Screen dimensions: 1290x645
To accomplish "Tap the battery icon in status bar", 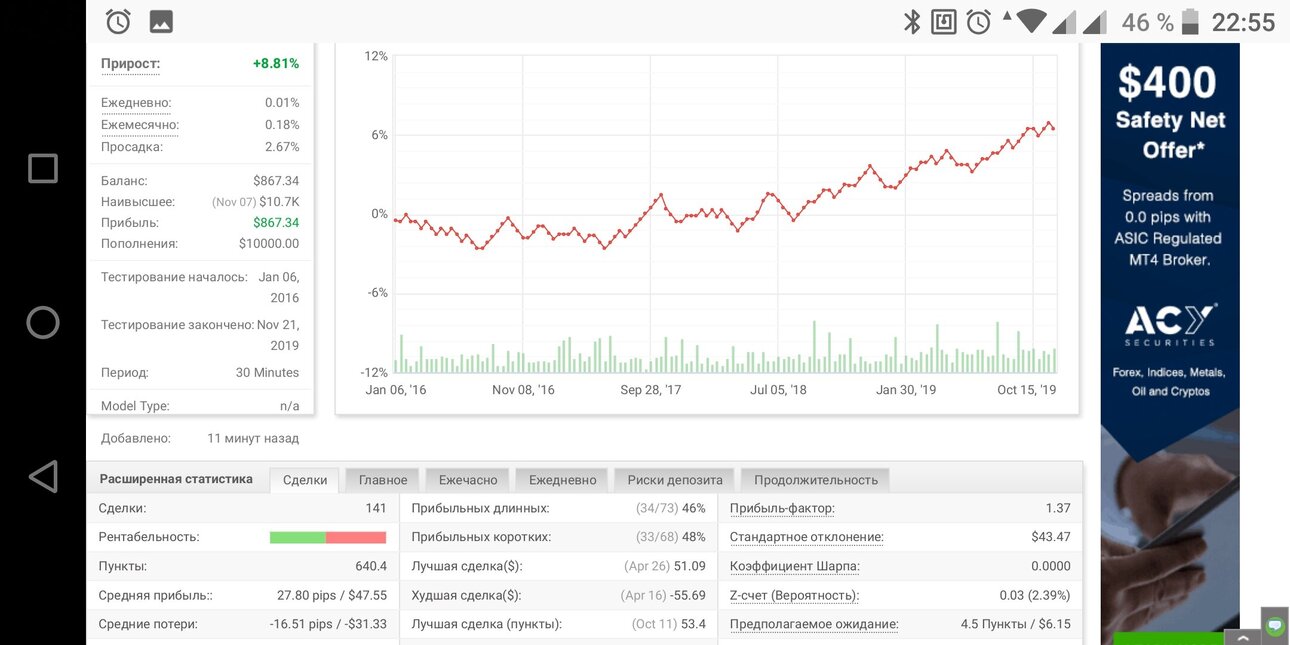I will pyautogui.click(x=1190, y=21).
